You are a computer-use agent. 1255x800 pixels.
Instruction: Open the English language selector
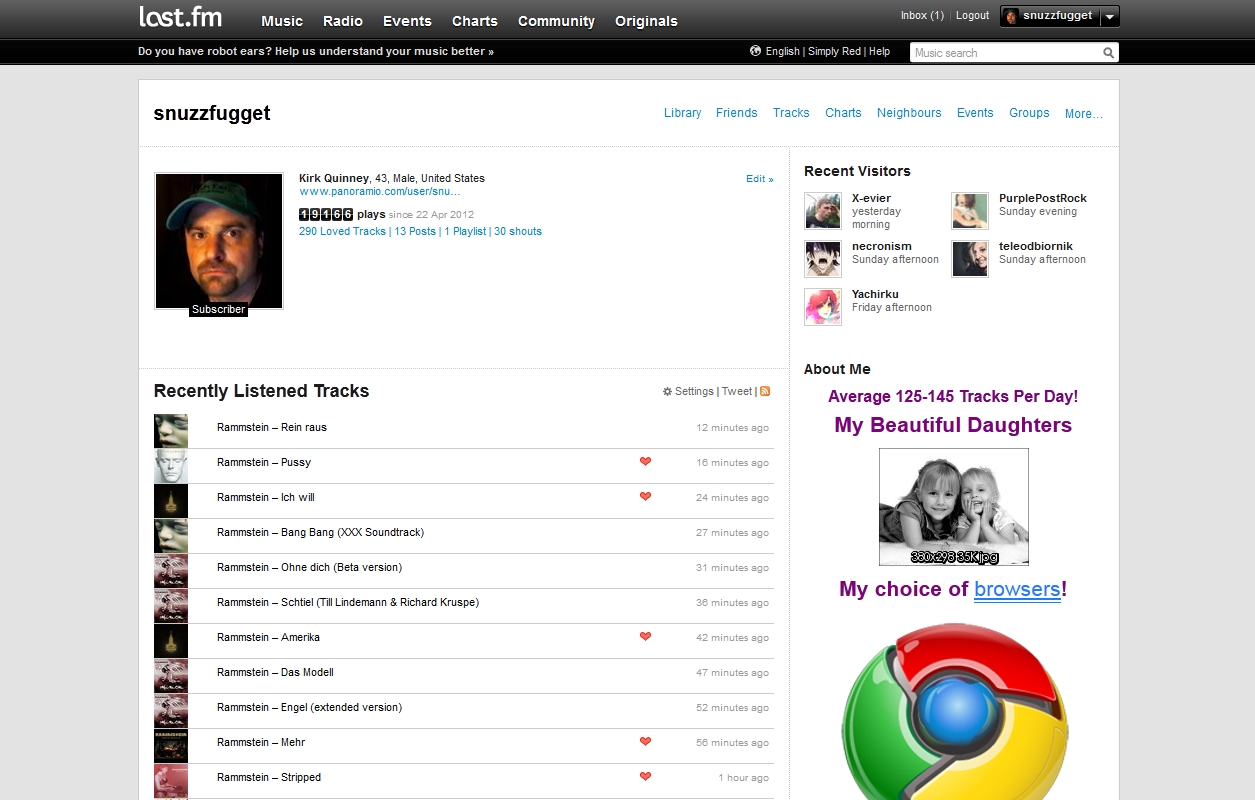[782, 52]
